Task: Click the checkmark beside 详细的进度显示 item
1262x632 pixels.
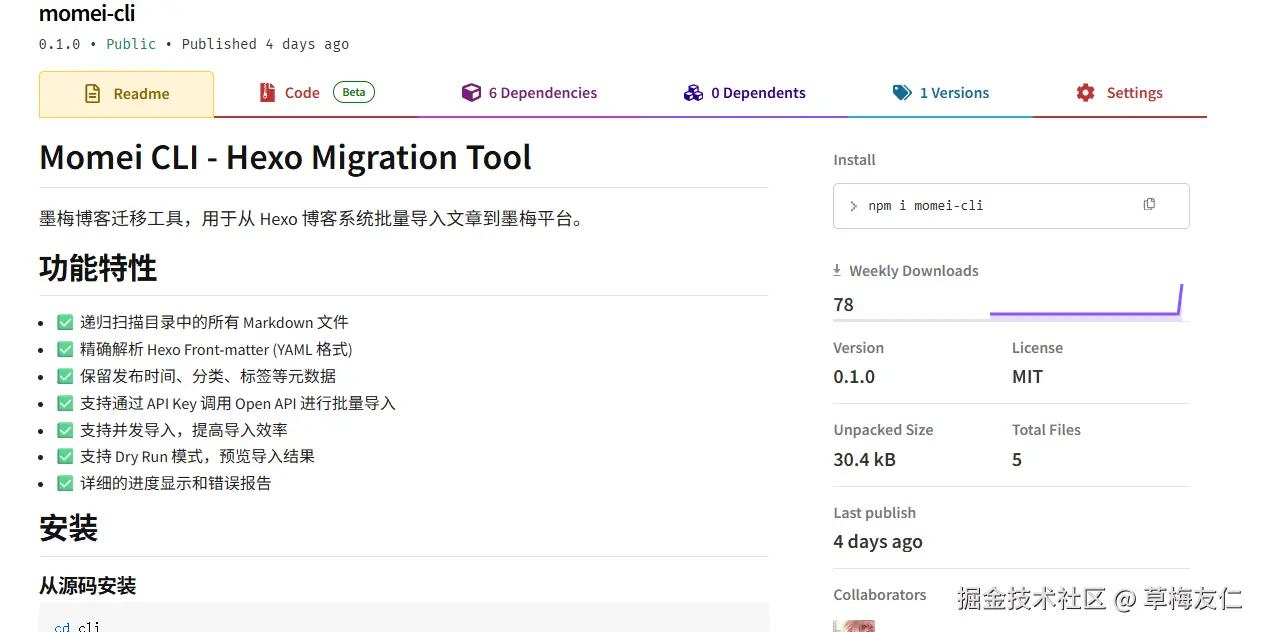Action: (65, 483)
